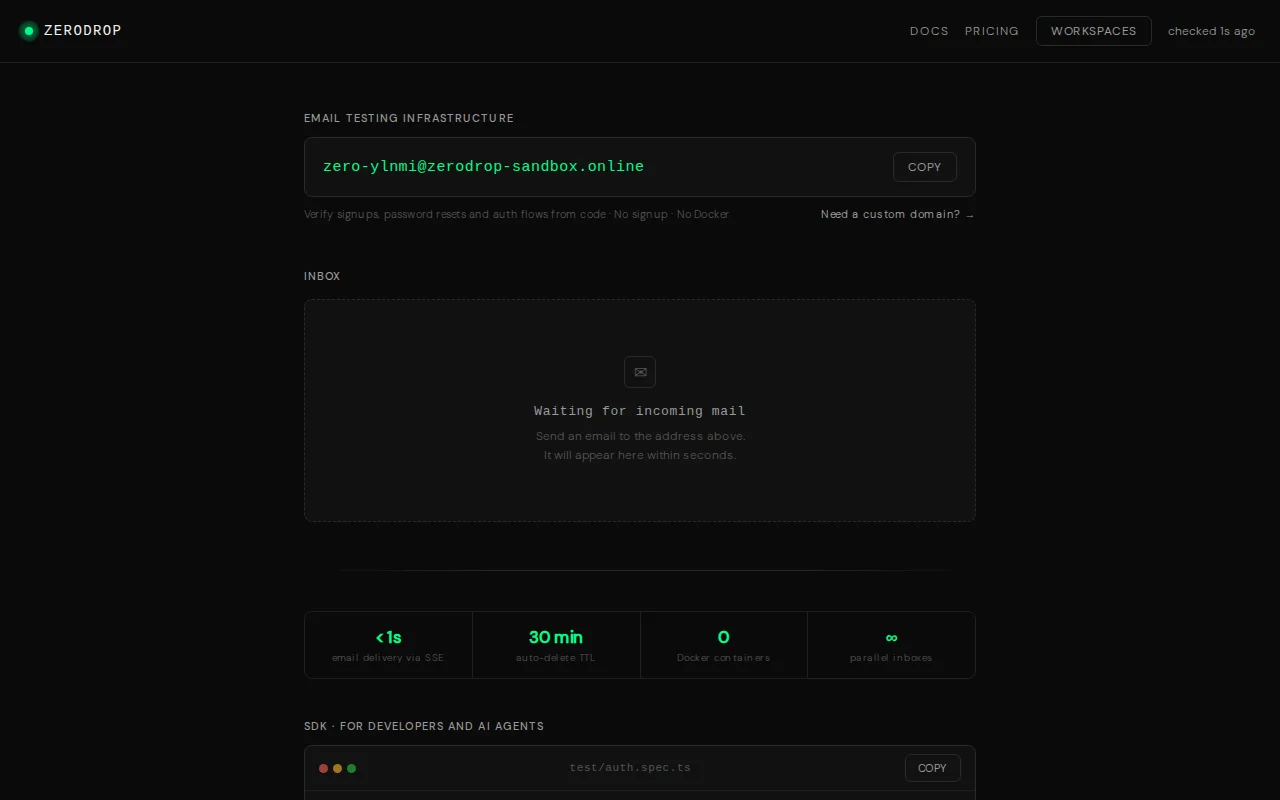Viewport: 1280px width, 800px height.
Task: Click the 'SDK · FOR DEVELOPERS AND AI AGENTS' heading
Action: [x=424, y=726]
